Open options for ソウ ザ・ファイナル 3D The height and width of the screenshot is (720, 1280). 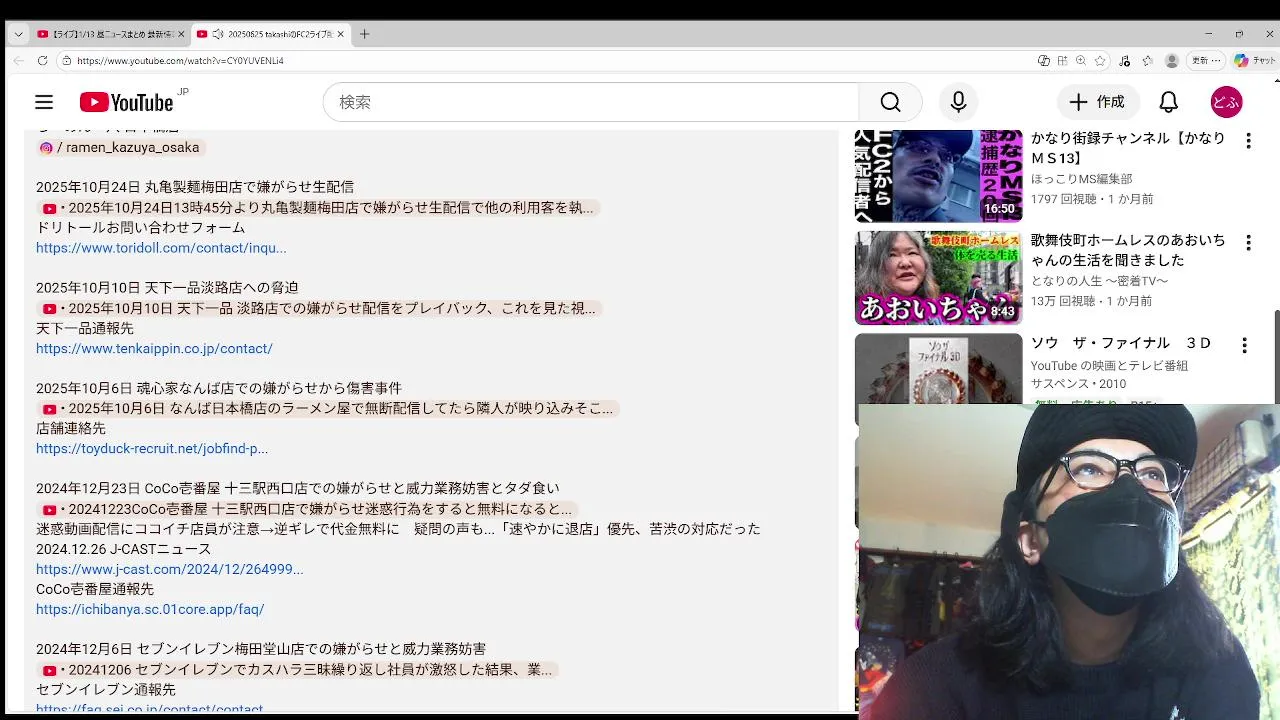tap(1244, 345)
